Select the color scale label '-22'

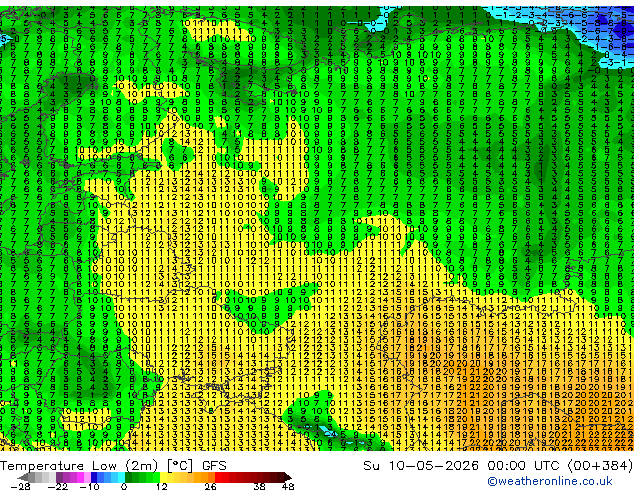click(58, 486)
